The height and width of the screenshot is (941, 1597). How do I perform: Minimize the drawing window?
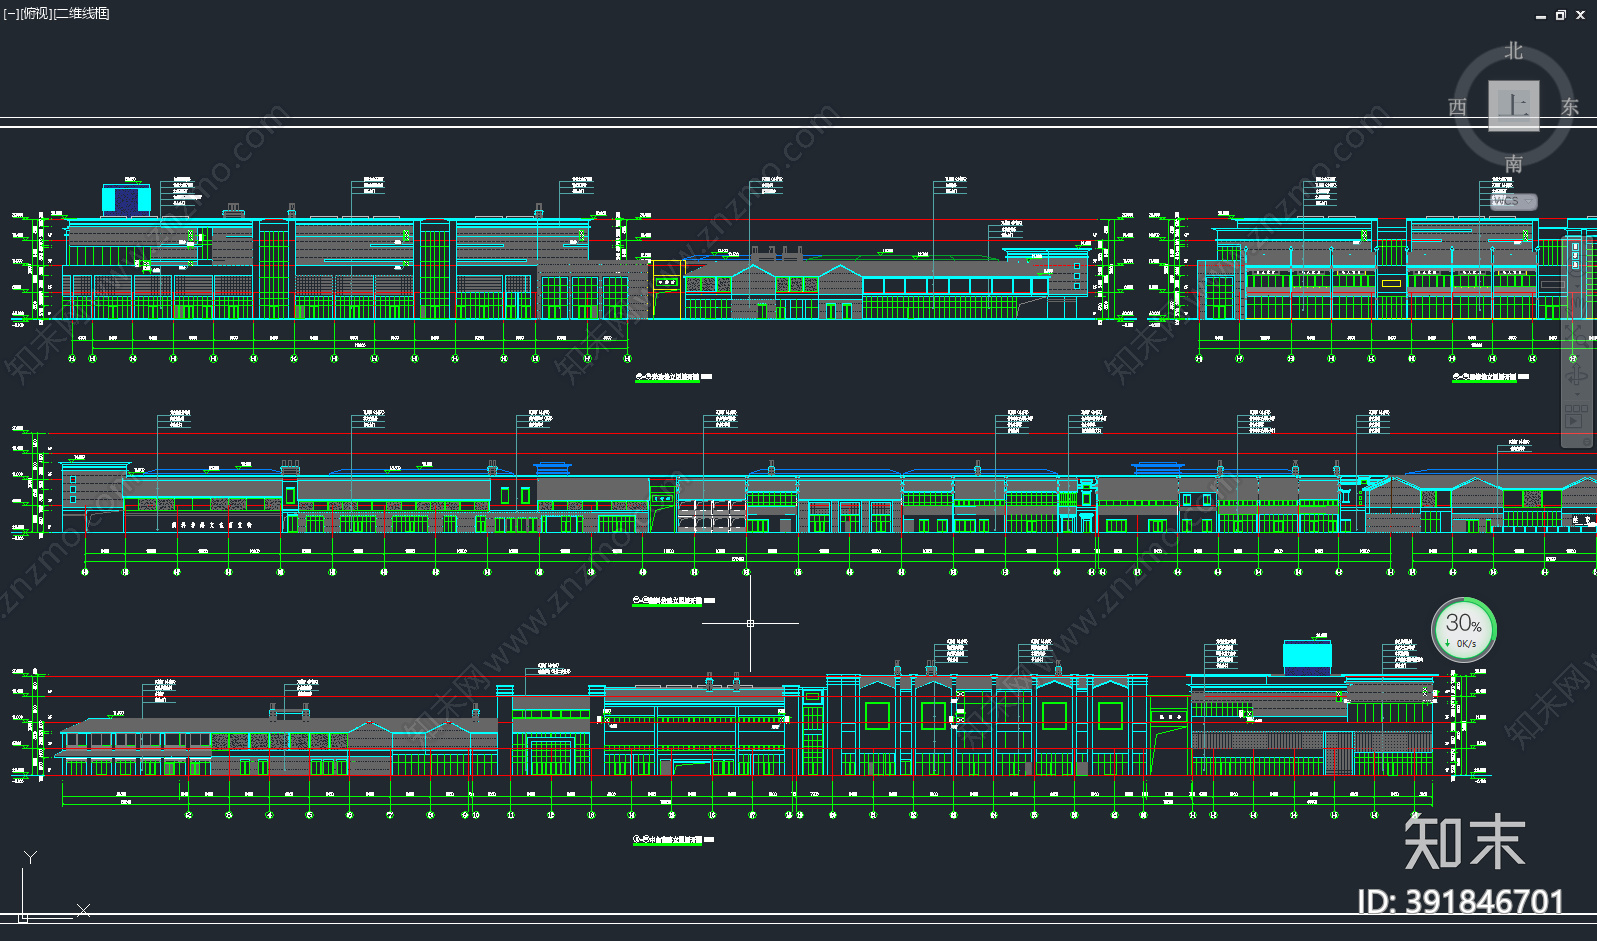point(1541,15)
